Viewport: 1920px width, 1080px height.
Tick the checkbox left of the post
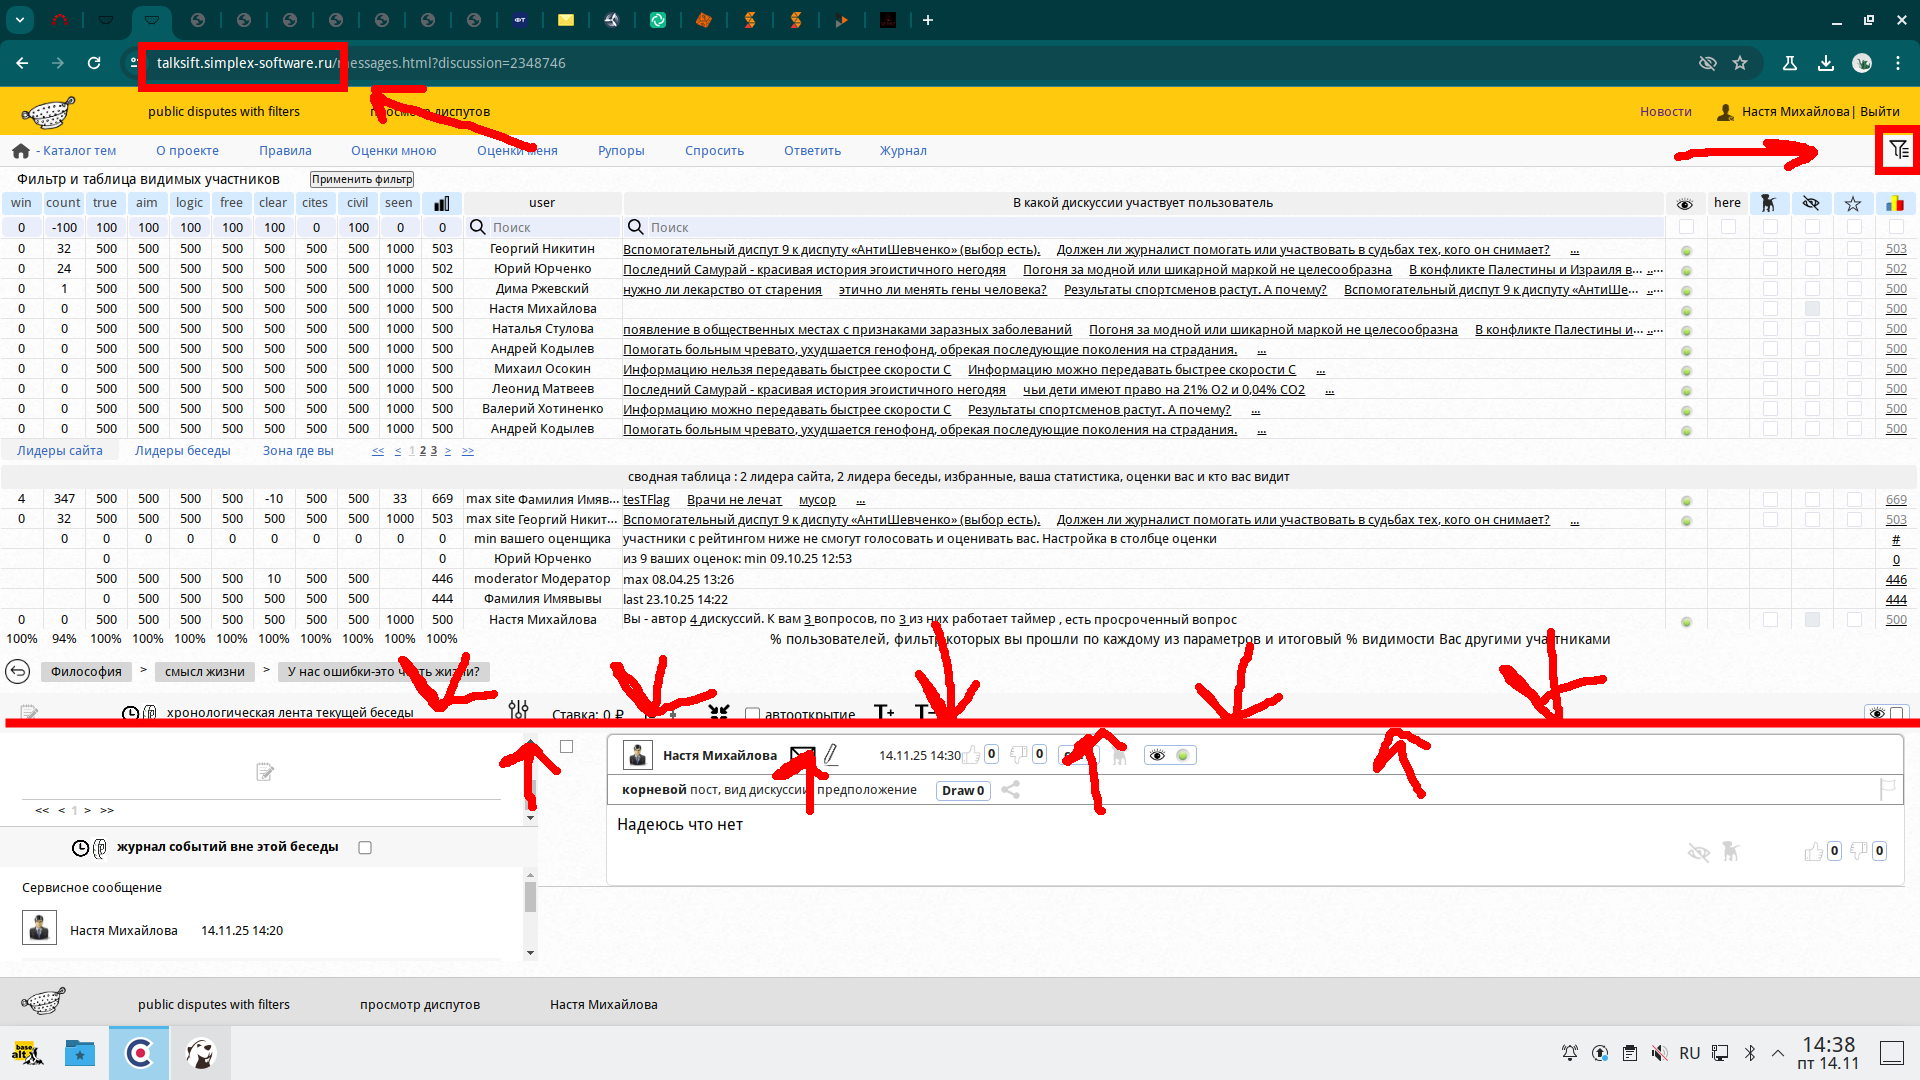click(566, 747)
